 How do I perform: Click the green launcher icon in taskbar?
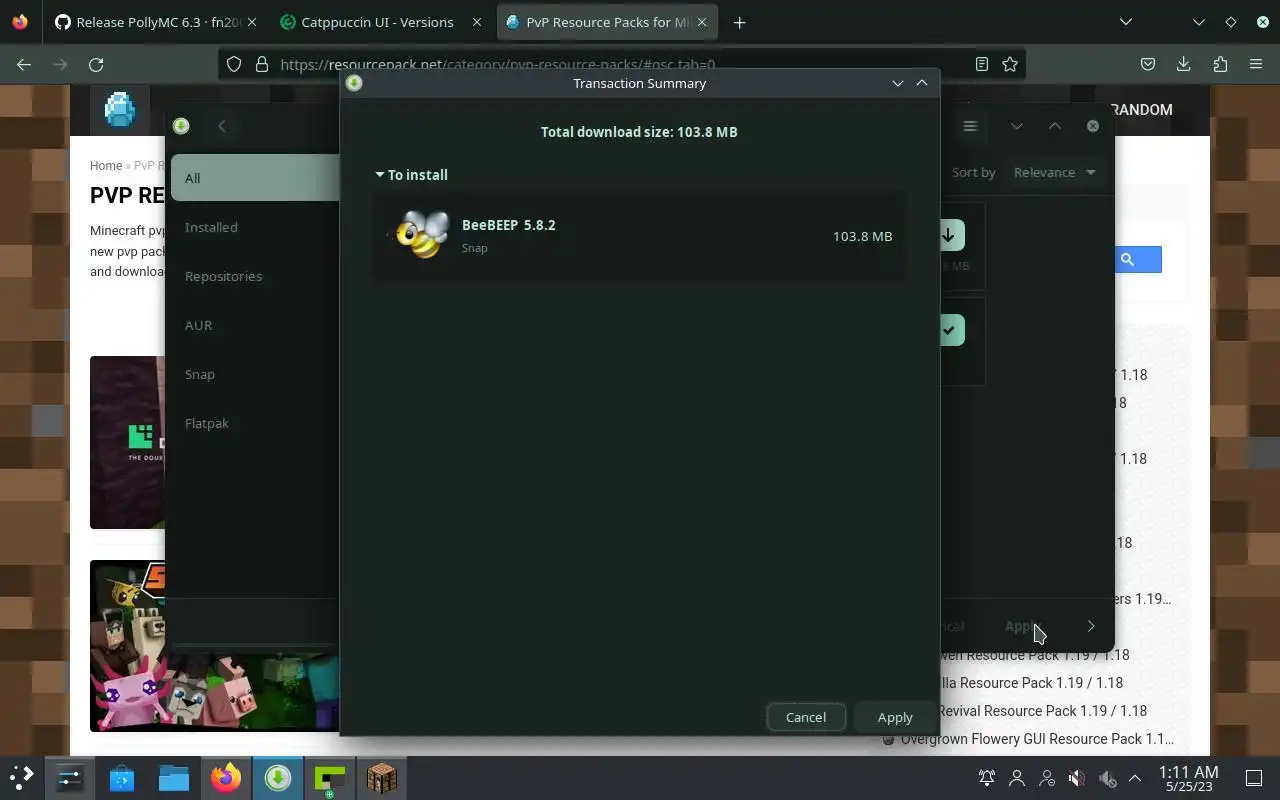coord(330,777)
